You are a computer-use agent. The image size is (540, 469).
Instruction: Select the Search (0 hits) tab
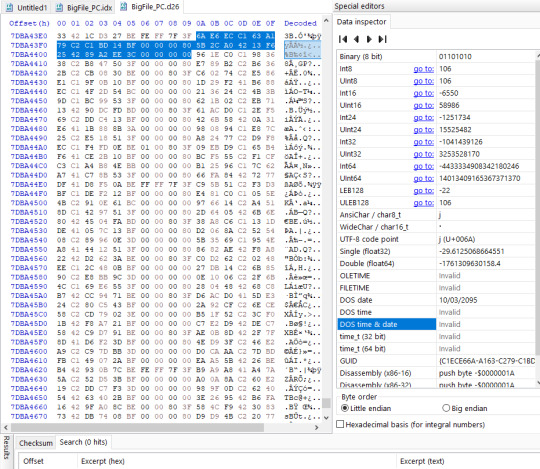tap(83, 442)
